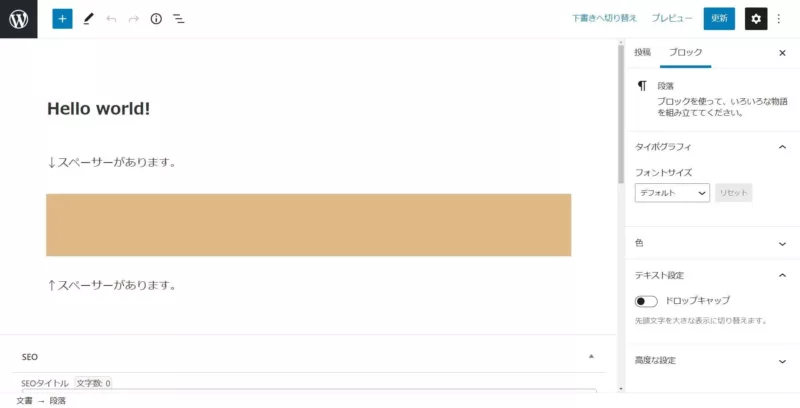Open the フォントサイズ デフォルト dropdown
Viewport: 800px width, 408px height.
(x=672, y=193)
